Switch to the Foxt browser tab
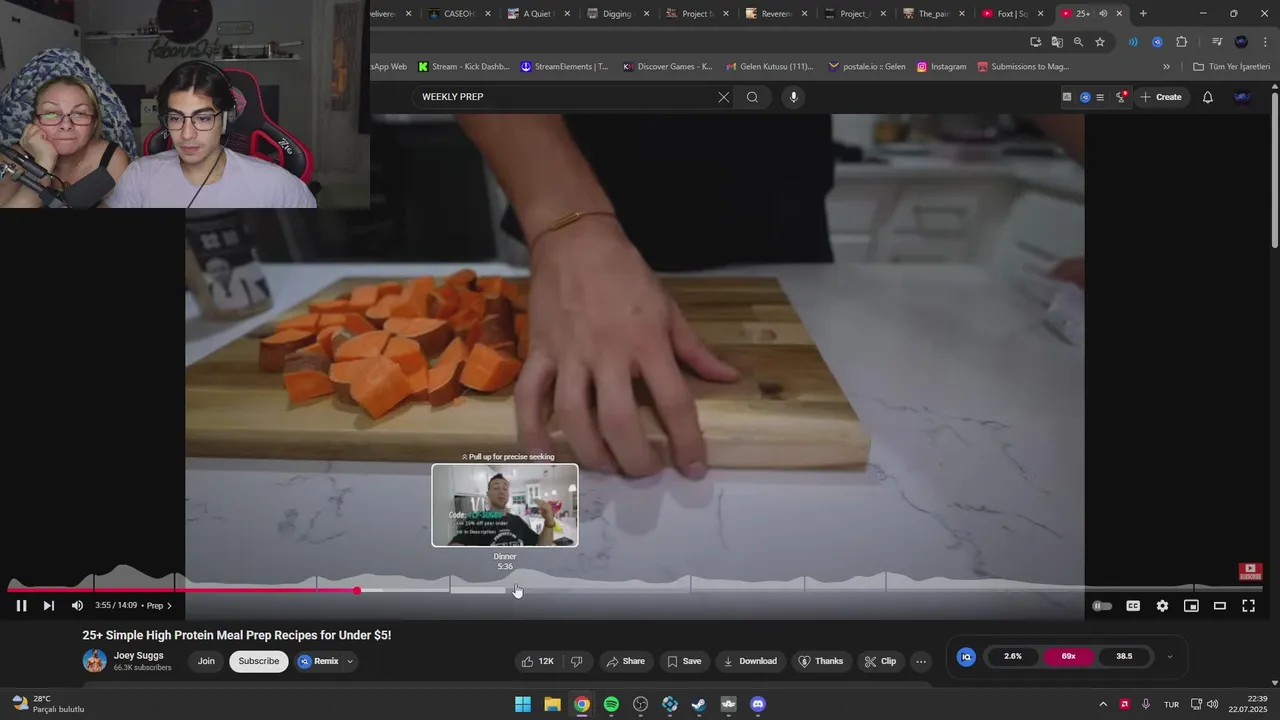The width and height of the screenshot is (1280, 720). click(1012, 14)
